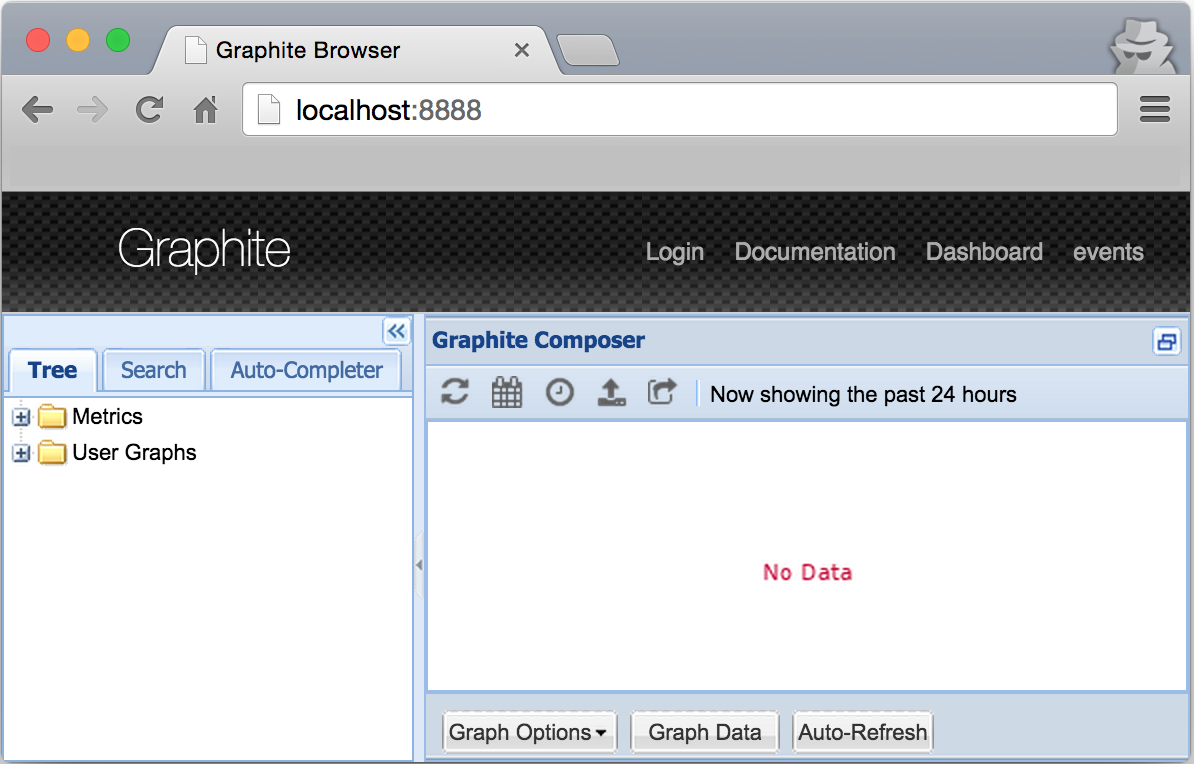Click the upload/save graph icon
The image size is (1194, 764).
(x=611, y=392)
